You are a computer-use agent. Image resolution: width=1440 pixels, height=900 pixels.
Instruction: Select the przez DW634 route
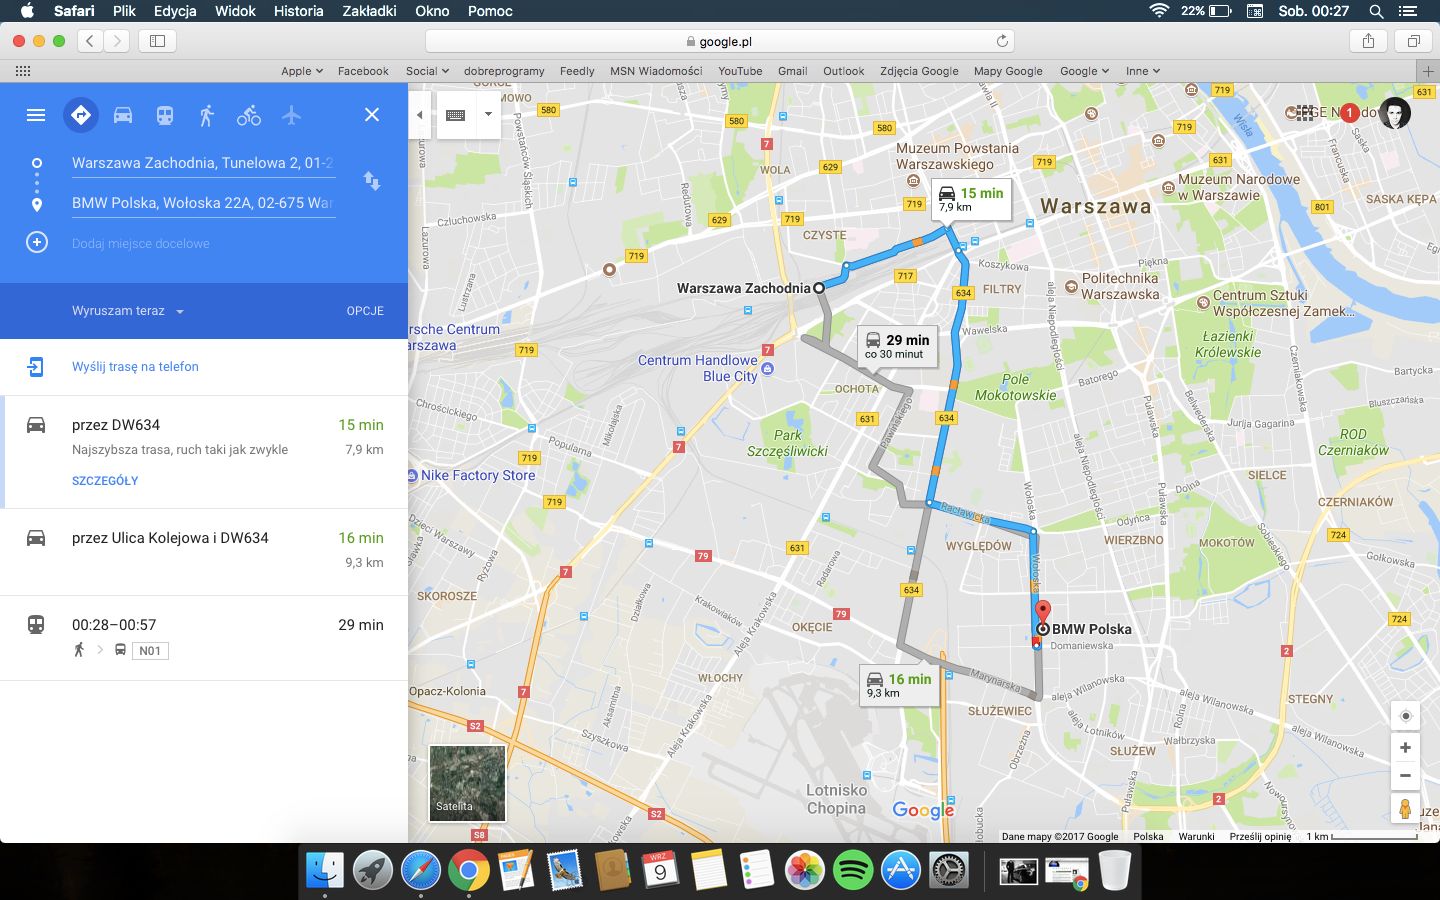pyautogui.click(x=204, y=452)
